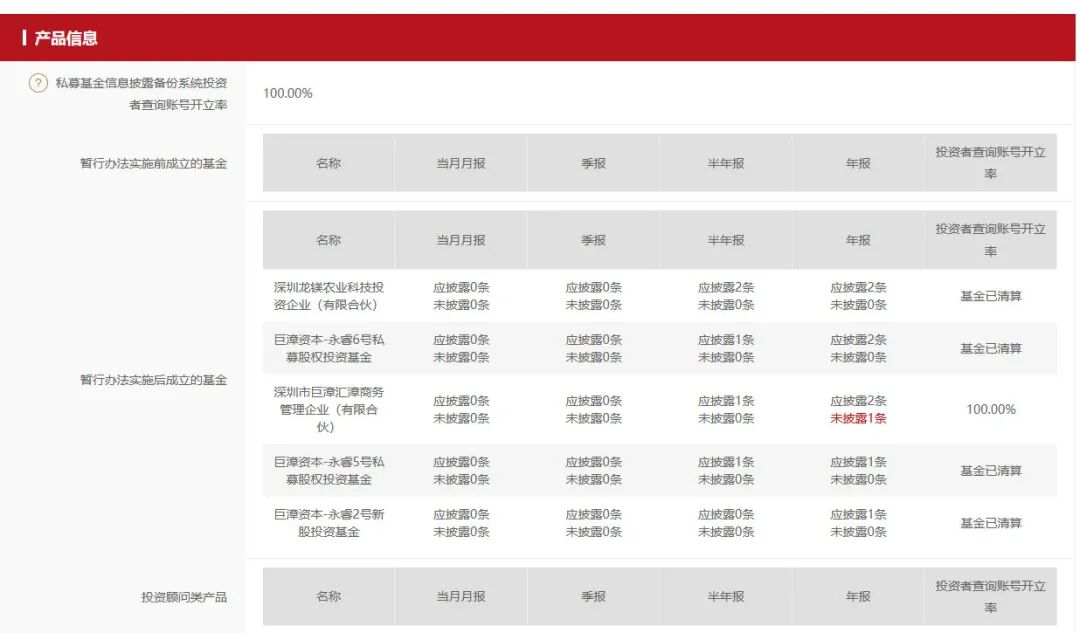Click 年报 应披露1条 cell in 永睿2号新股 row
The height and width of the screenshot is (633, 1080).
(x=858, y=523)
